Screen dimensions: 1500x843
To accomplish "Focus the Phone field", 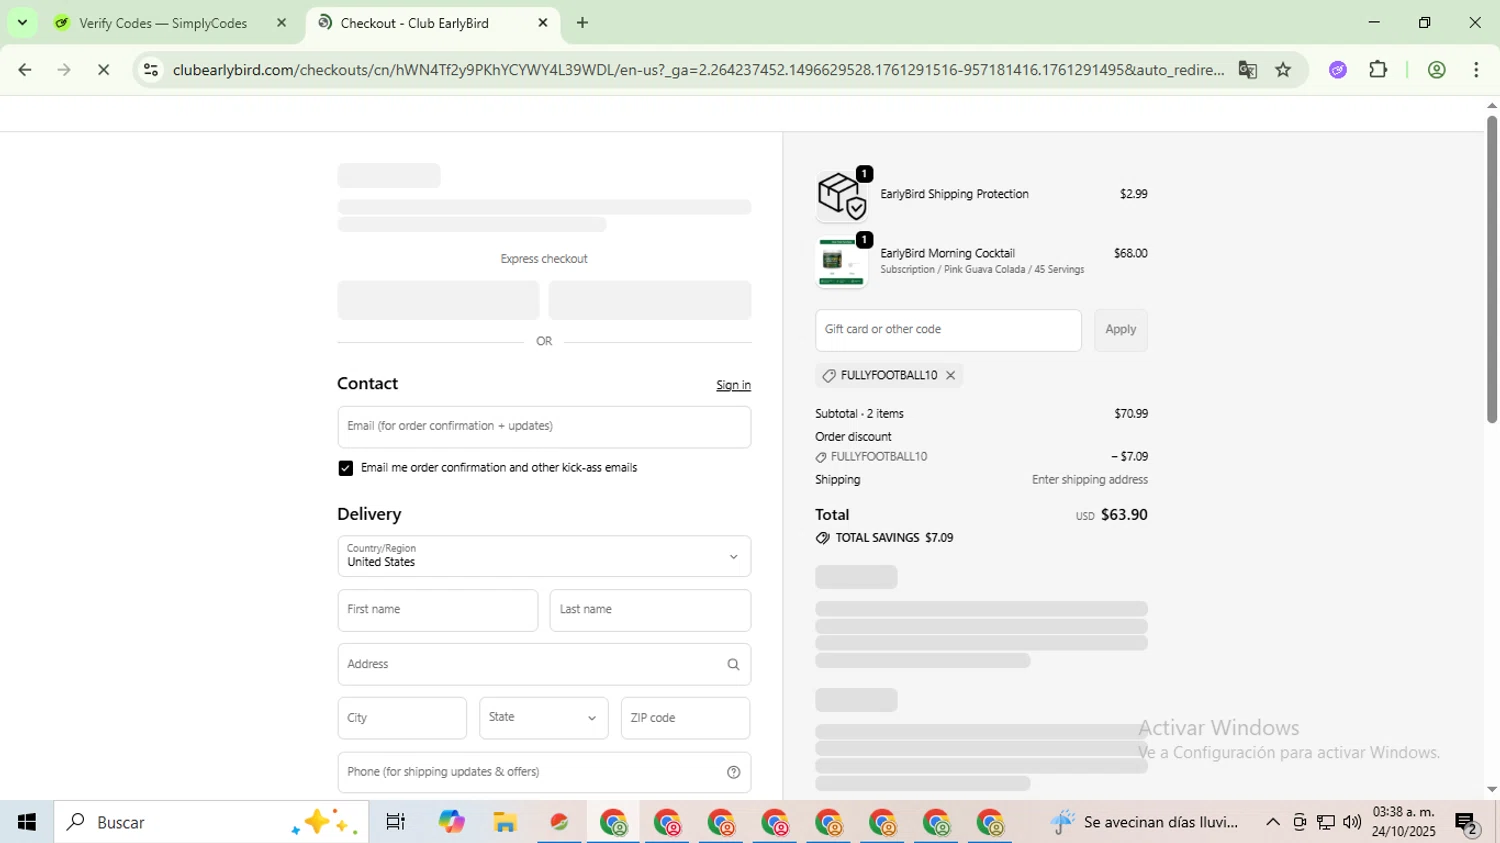I will pos(544,772).
